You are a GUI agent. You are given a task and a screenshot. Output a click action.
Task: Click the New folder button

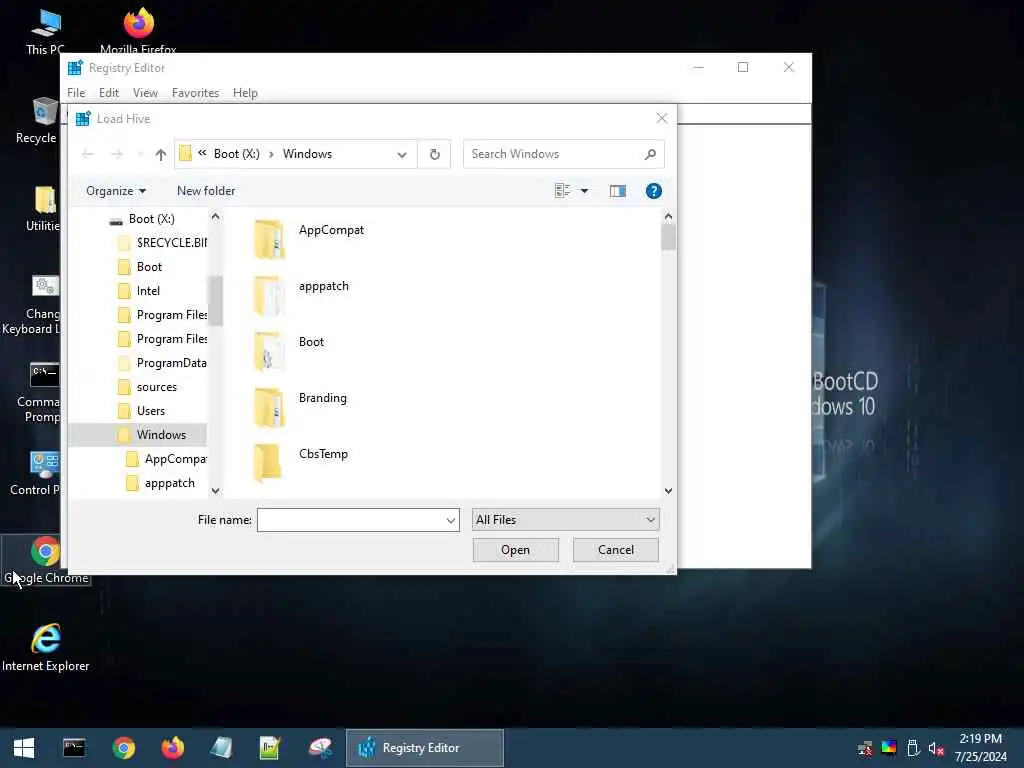[206, 191]
